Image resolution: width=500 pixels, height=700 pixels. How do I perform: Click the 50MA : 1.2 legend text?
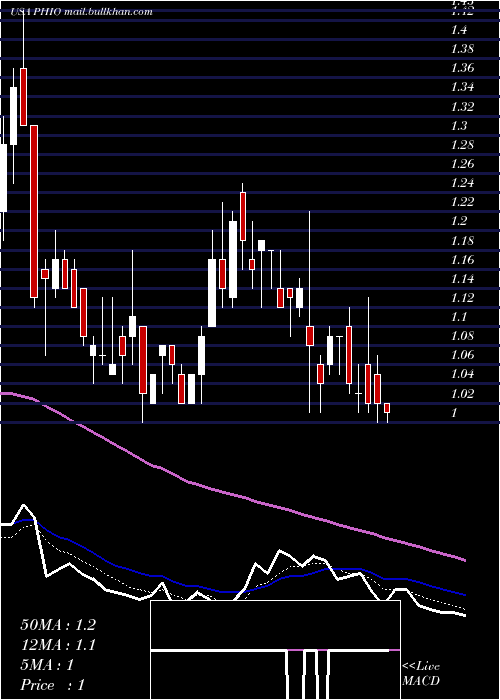coord(58,625)
